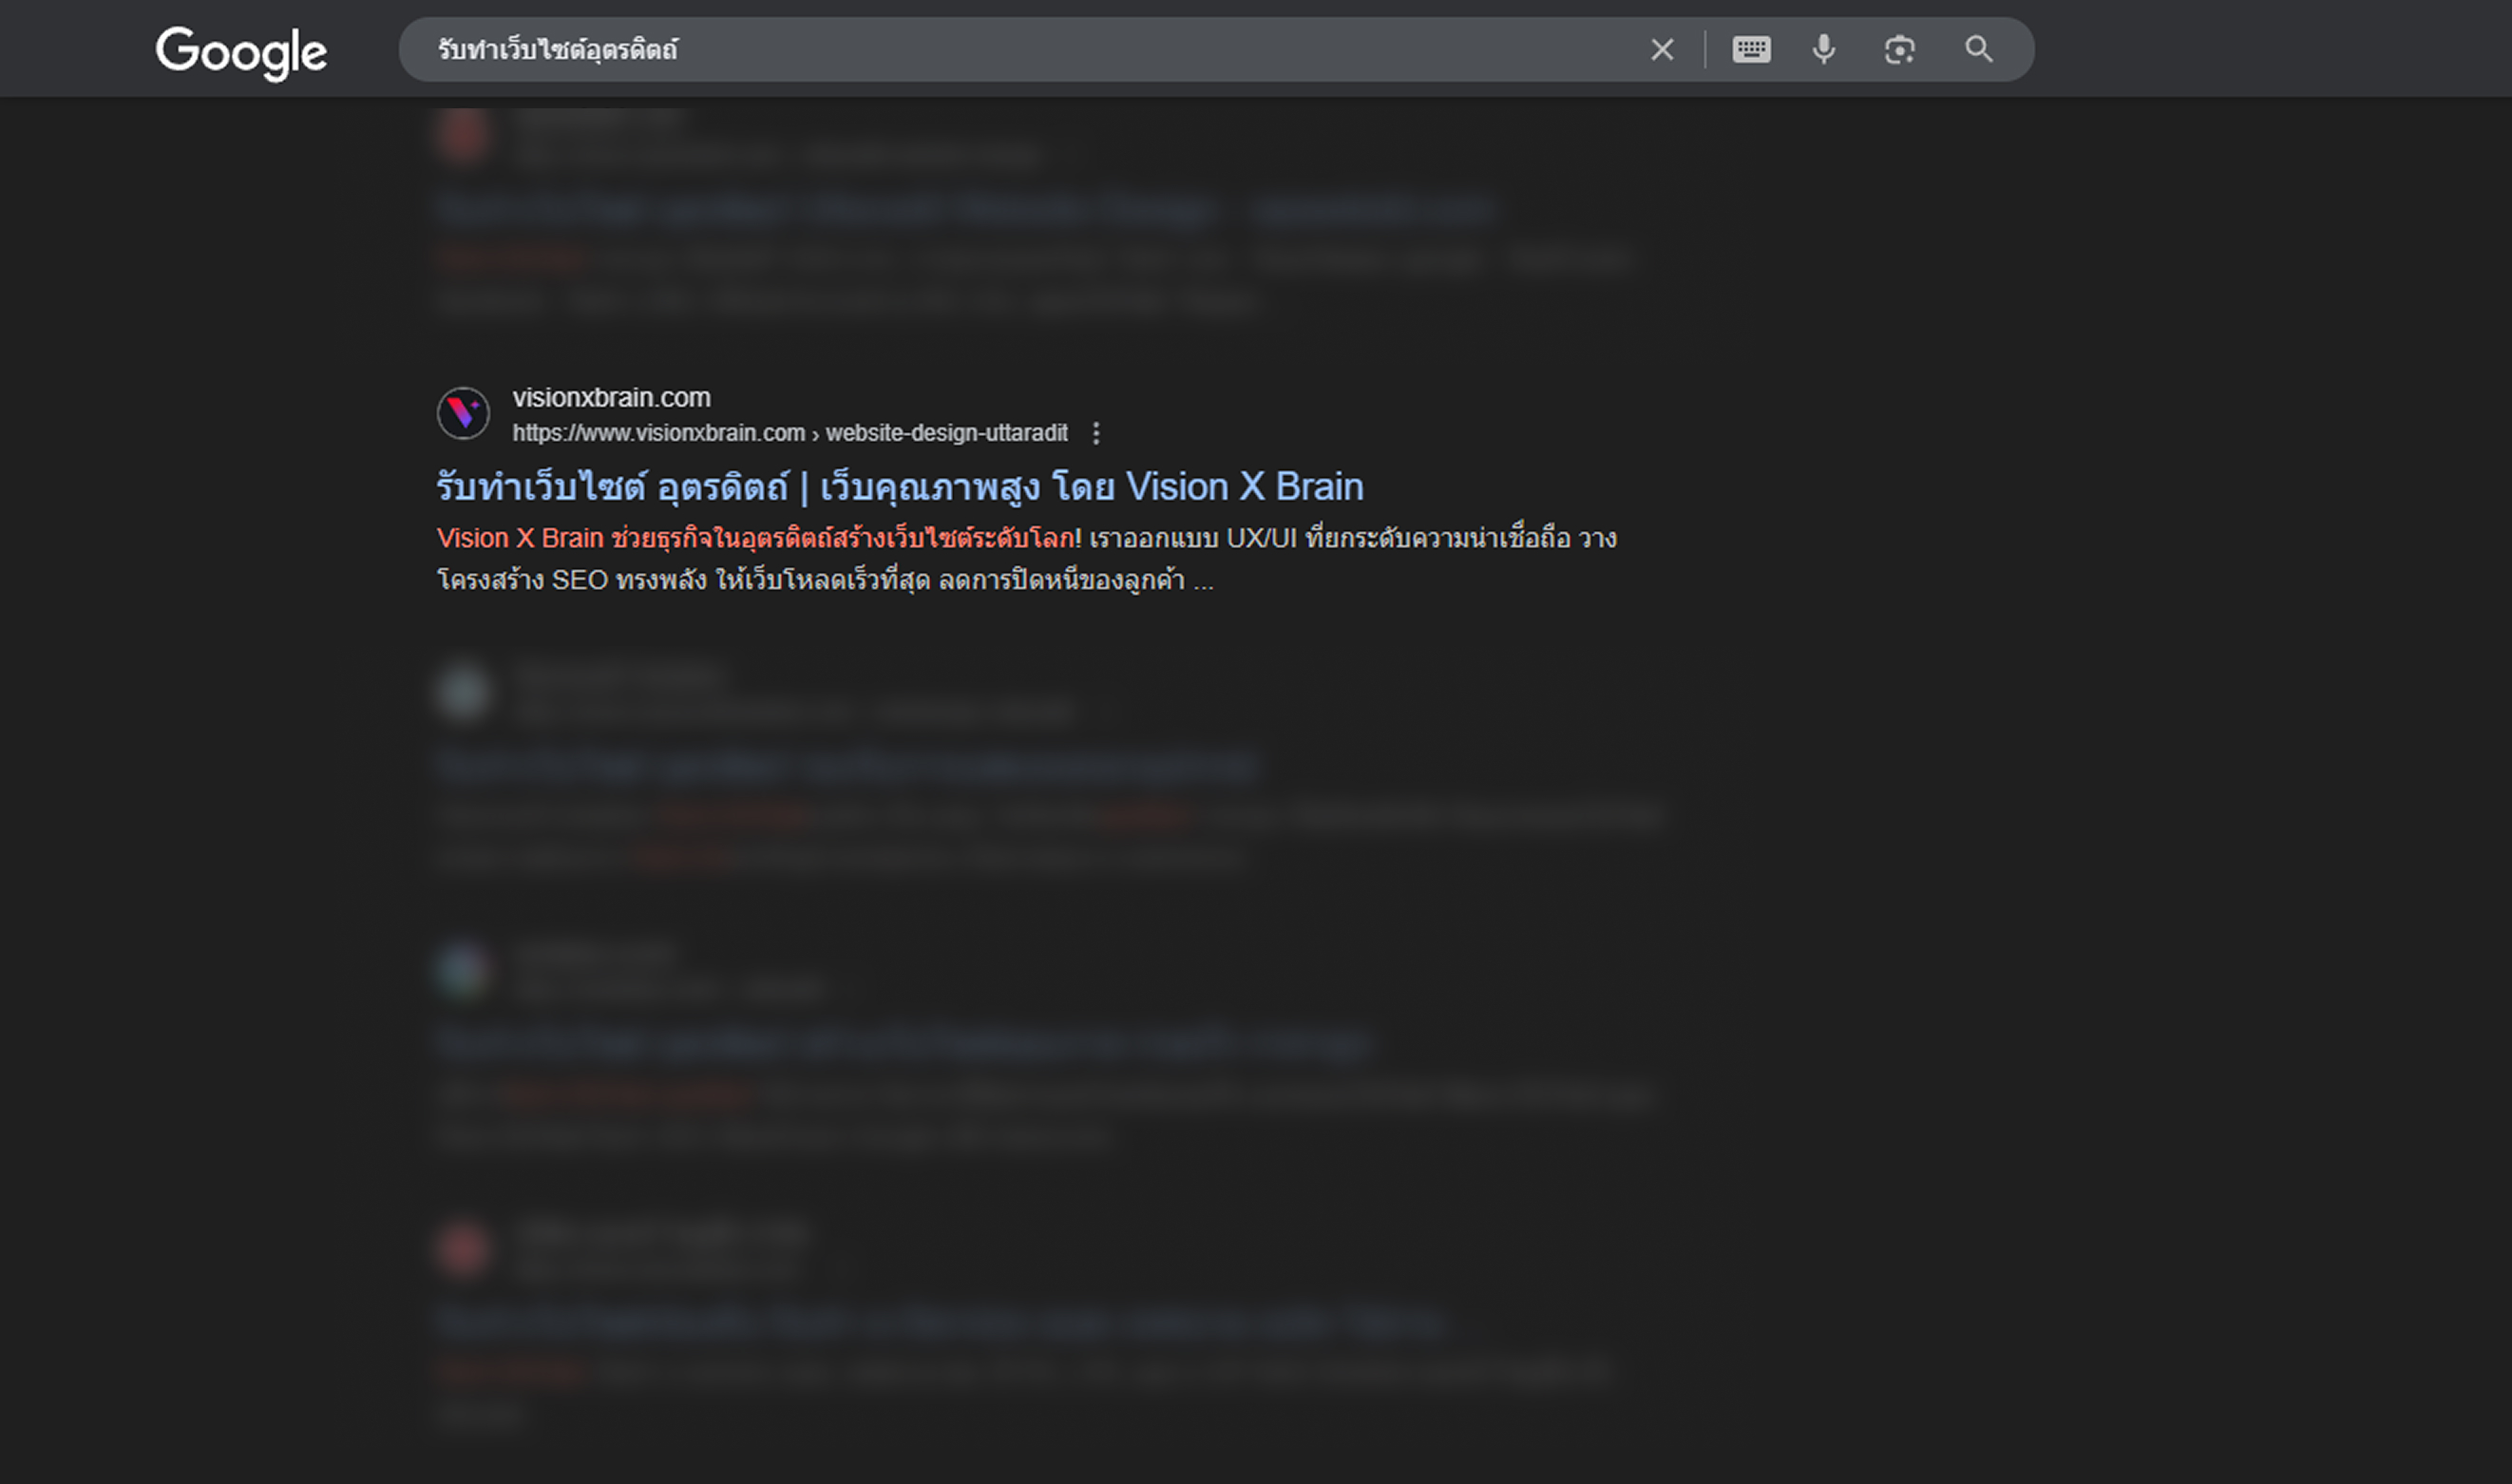Screen dimensions: 2512x1484
Task: Click the snippet text starting 'Vision X Brain ช่วยธุรกิจ'
Action: pos(1026,559)
